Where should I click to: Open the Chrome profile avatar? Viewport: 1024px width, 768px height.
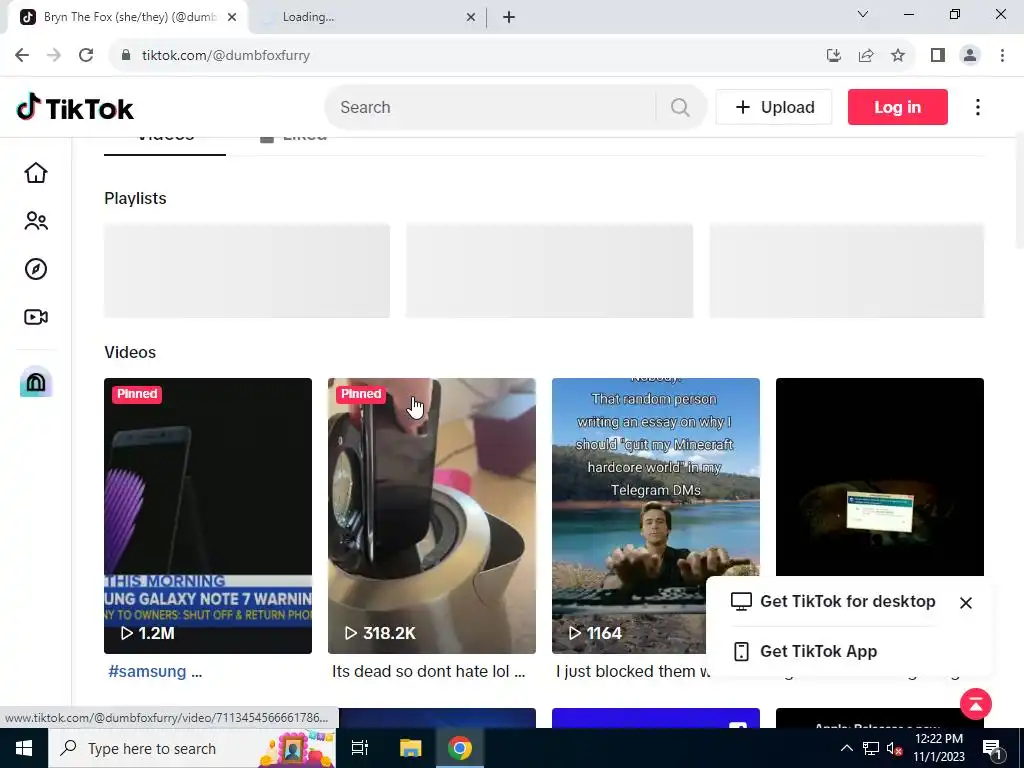[970, 56]
